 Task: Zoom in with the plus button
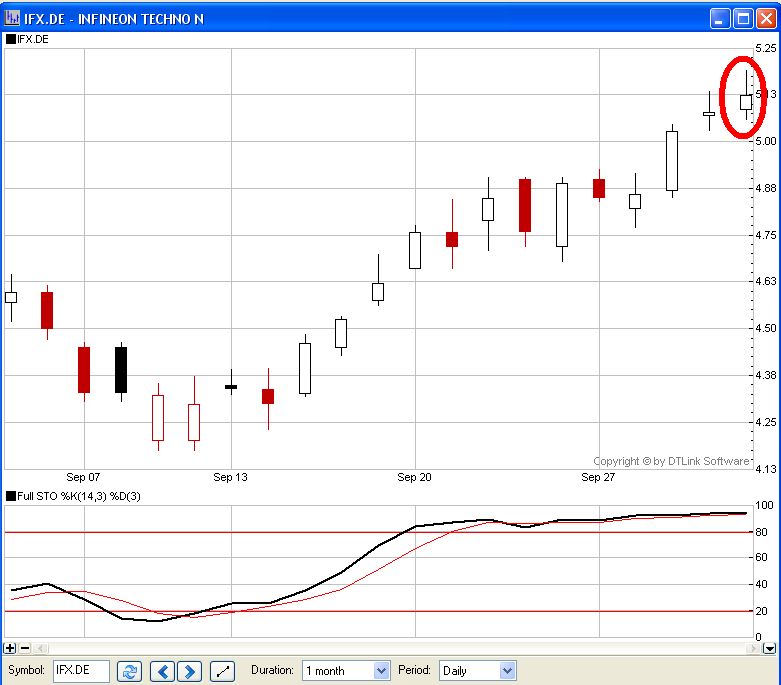[10, 648]
